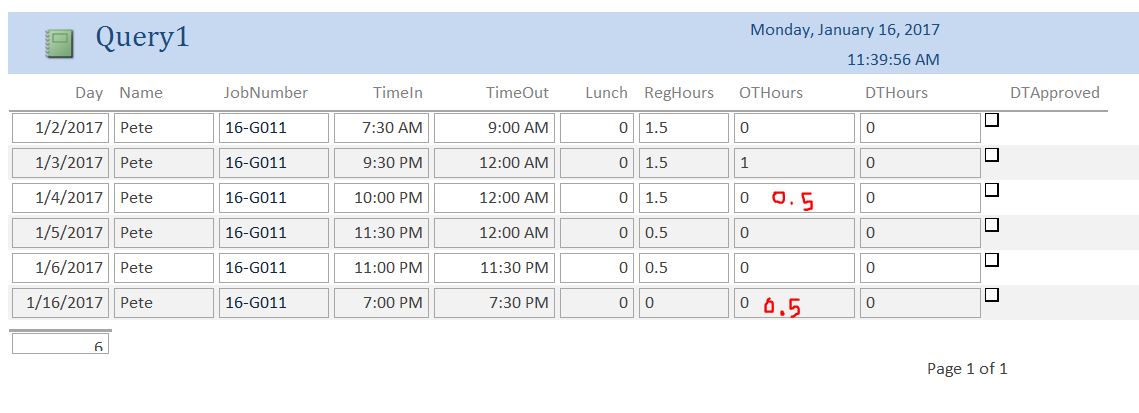
Task: Select the Day field showing 1/2/2017
Action: click(x=60, y=128)
